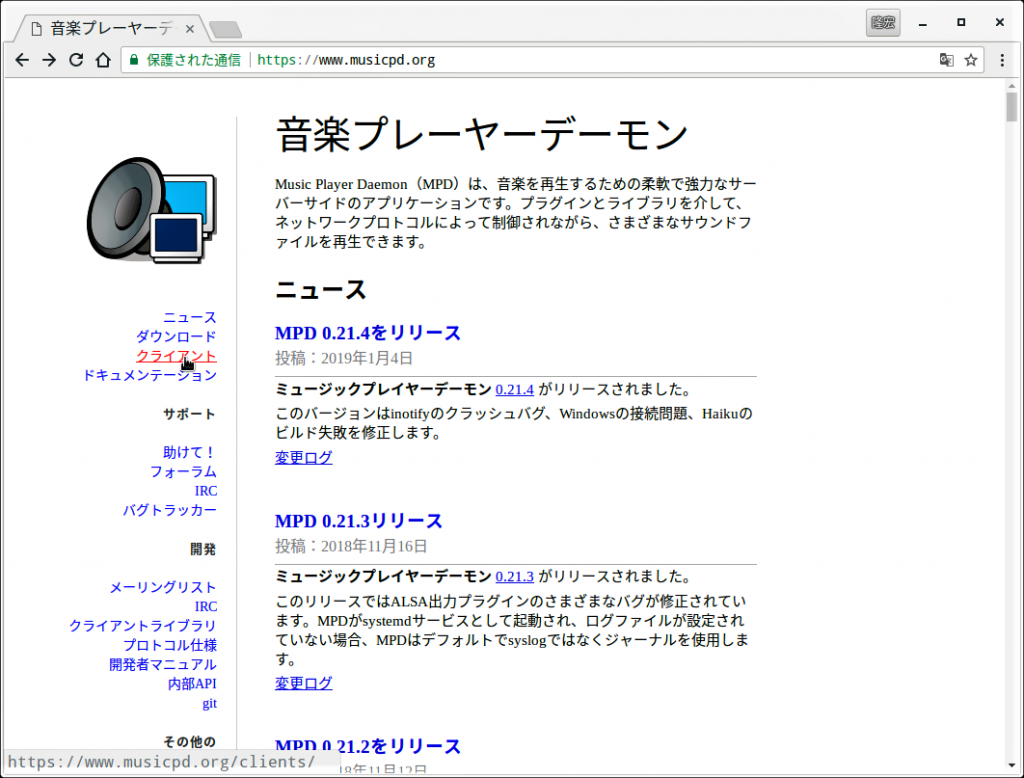Viewport: 1024px width, 778px height.
Task: Open the ニュース sidebar link
Action: point(189,317)
